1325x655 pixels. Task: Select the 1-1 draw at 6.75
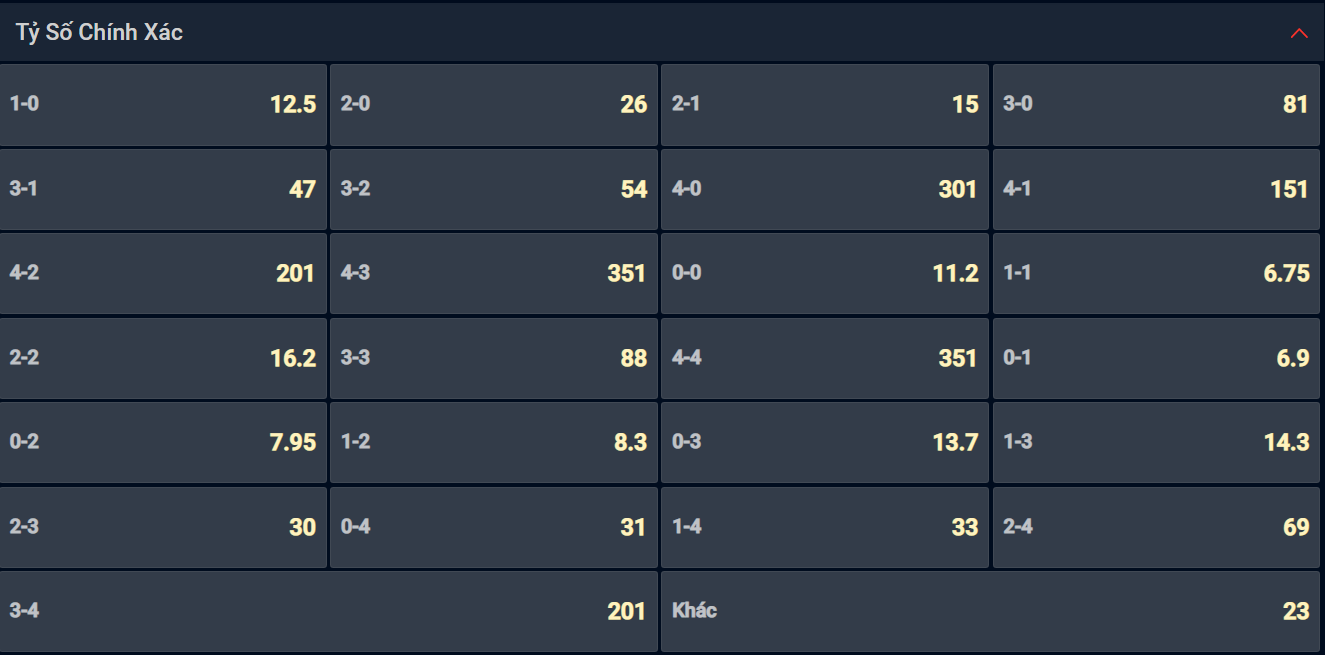(1157, 274)
